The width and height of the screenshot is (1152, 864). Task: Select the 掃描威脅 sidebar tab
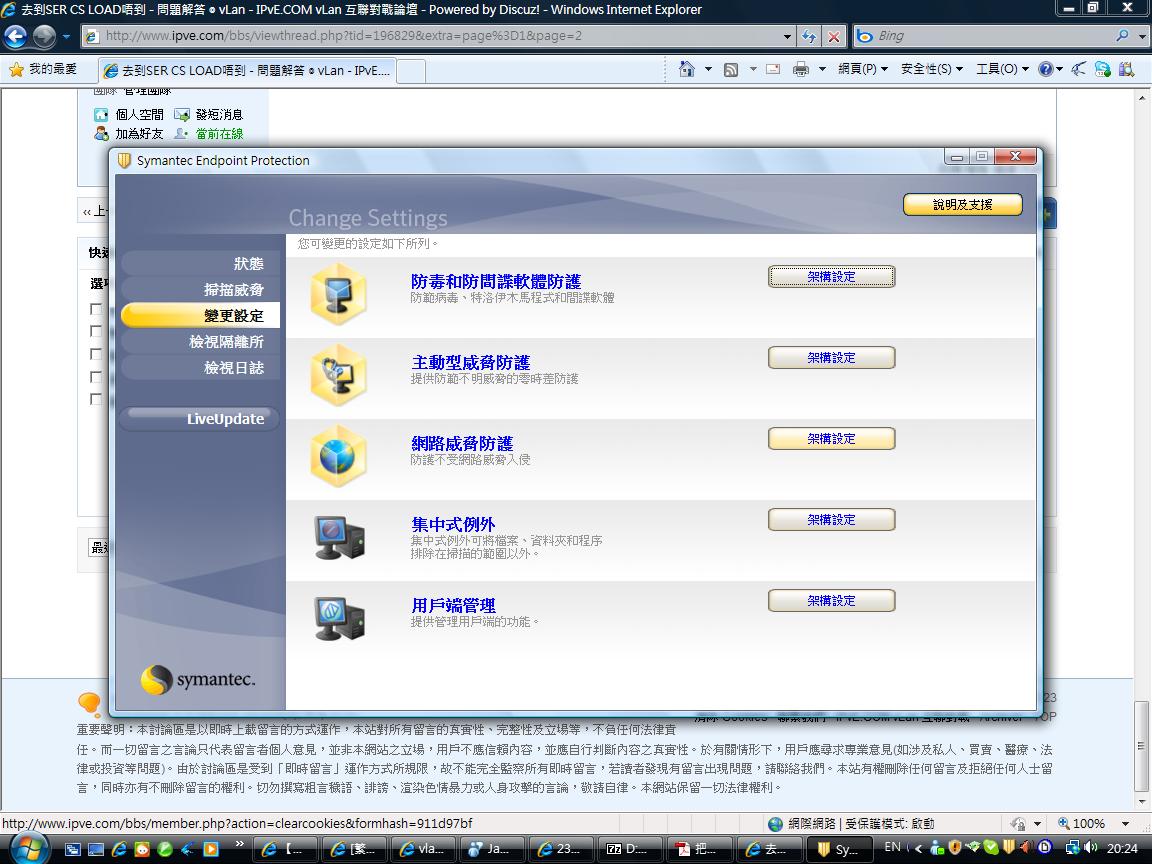pos(200,289)
